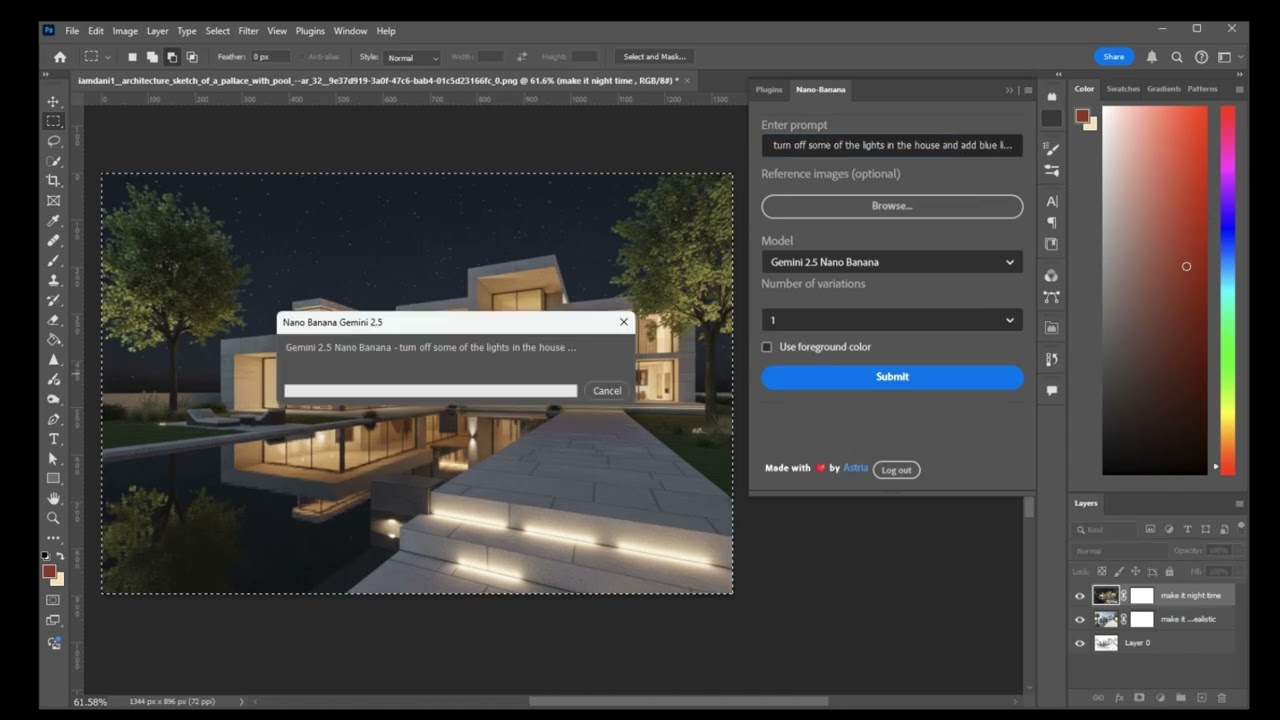Click the rainbow hue slider strip

pos(1227,290)
